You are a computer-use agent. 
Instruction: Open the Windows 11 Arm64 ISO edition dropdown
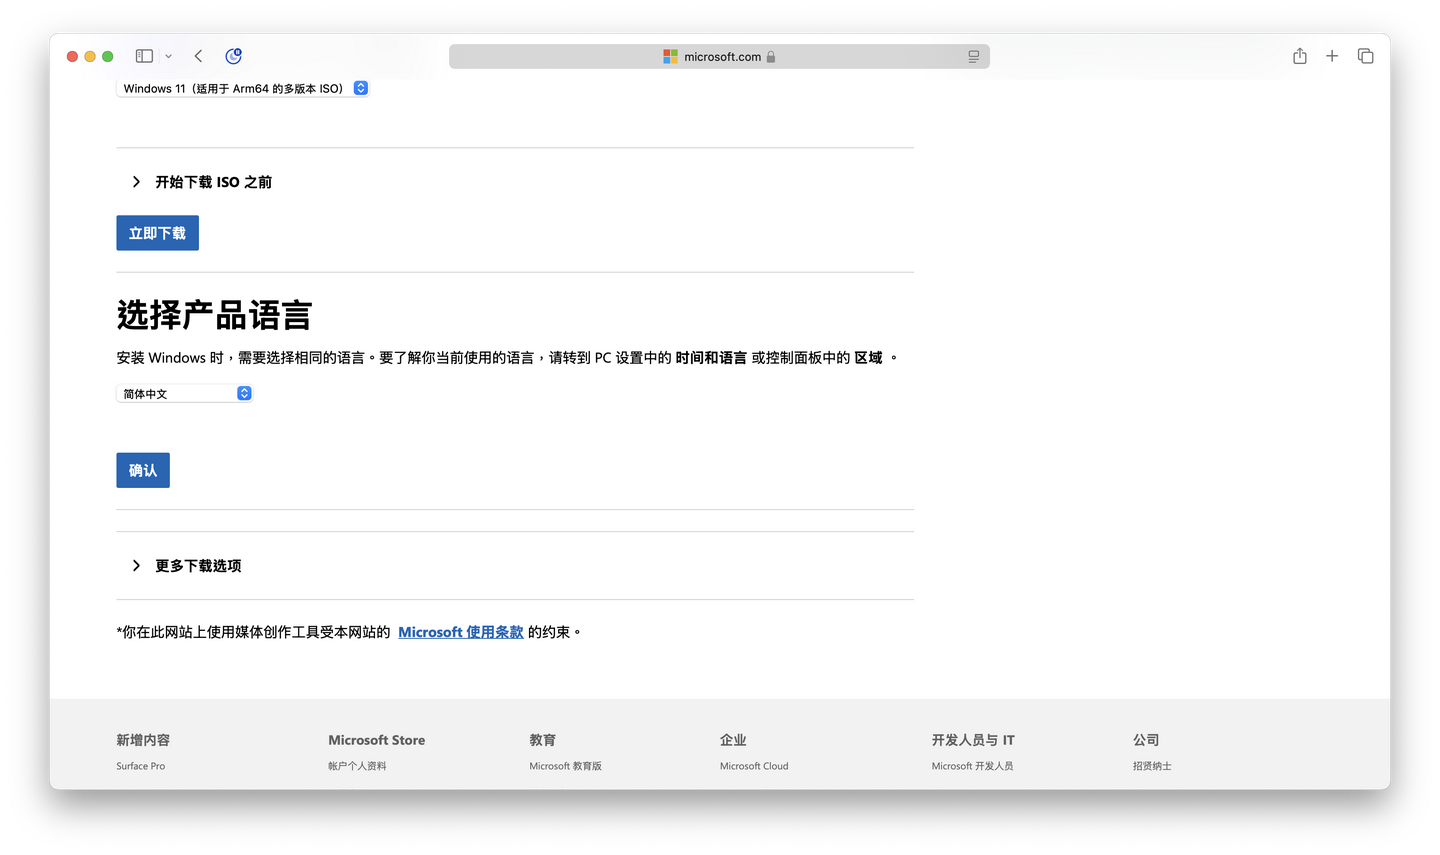[243, 88]
